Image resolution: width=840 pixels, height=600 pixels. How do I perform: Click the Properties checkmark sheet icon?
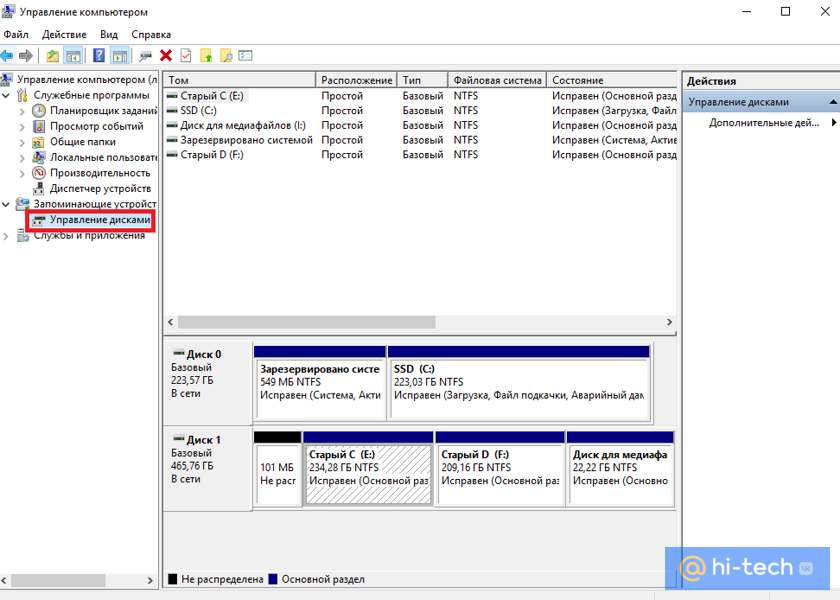[x=185, y=56]
